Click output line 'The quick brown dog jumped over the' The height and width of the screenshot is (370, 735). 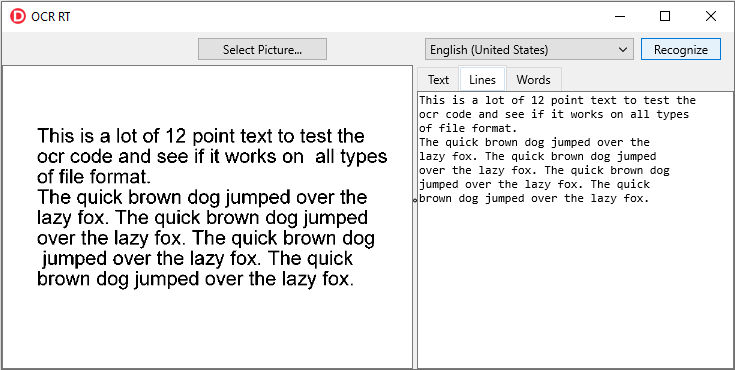[534, 142]
